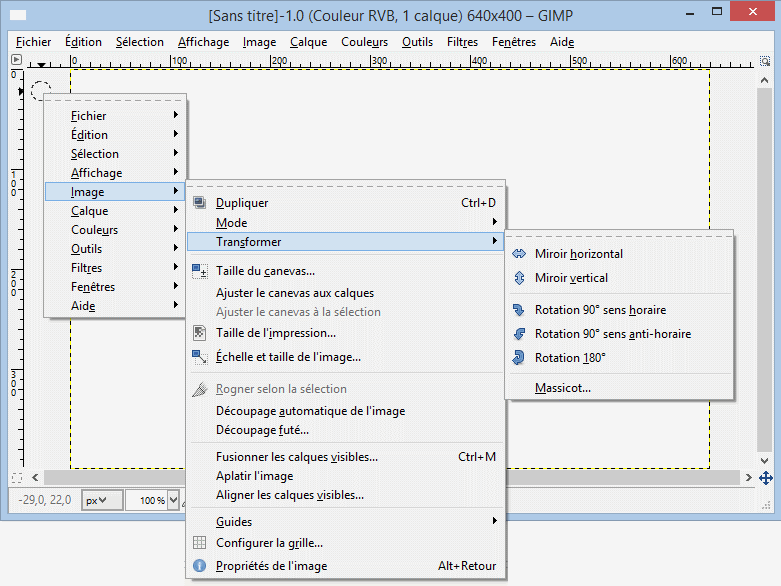The image size is (781, 586).
Task: Click the Taille du canevas icon
Action: 200,271
